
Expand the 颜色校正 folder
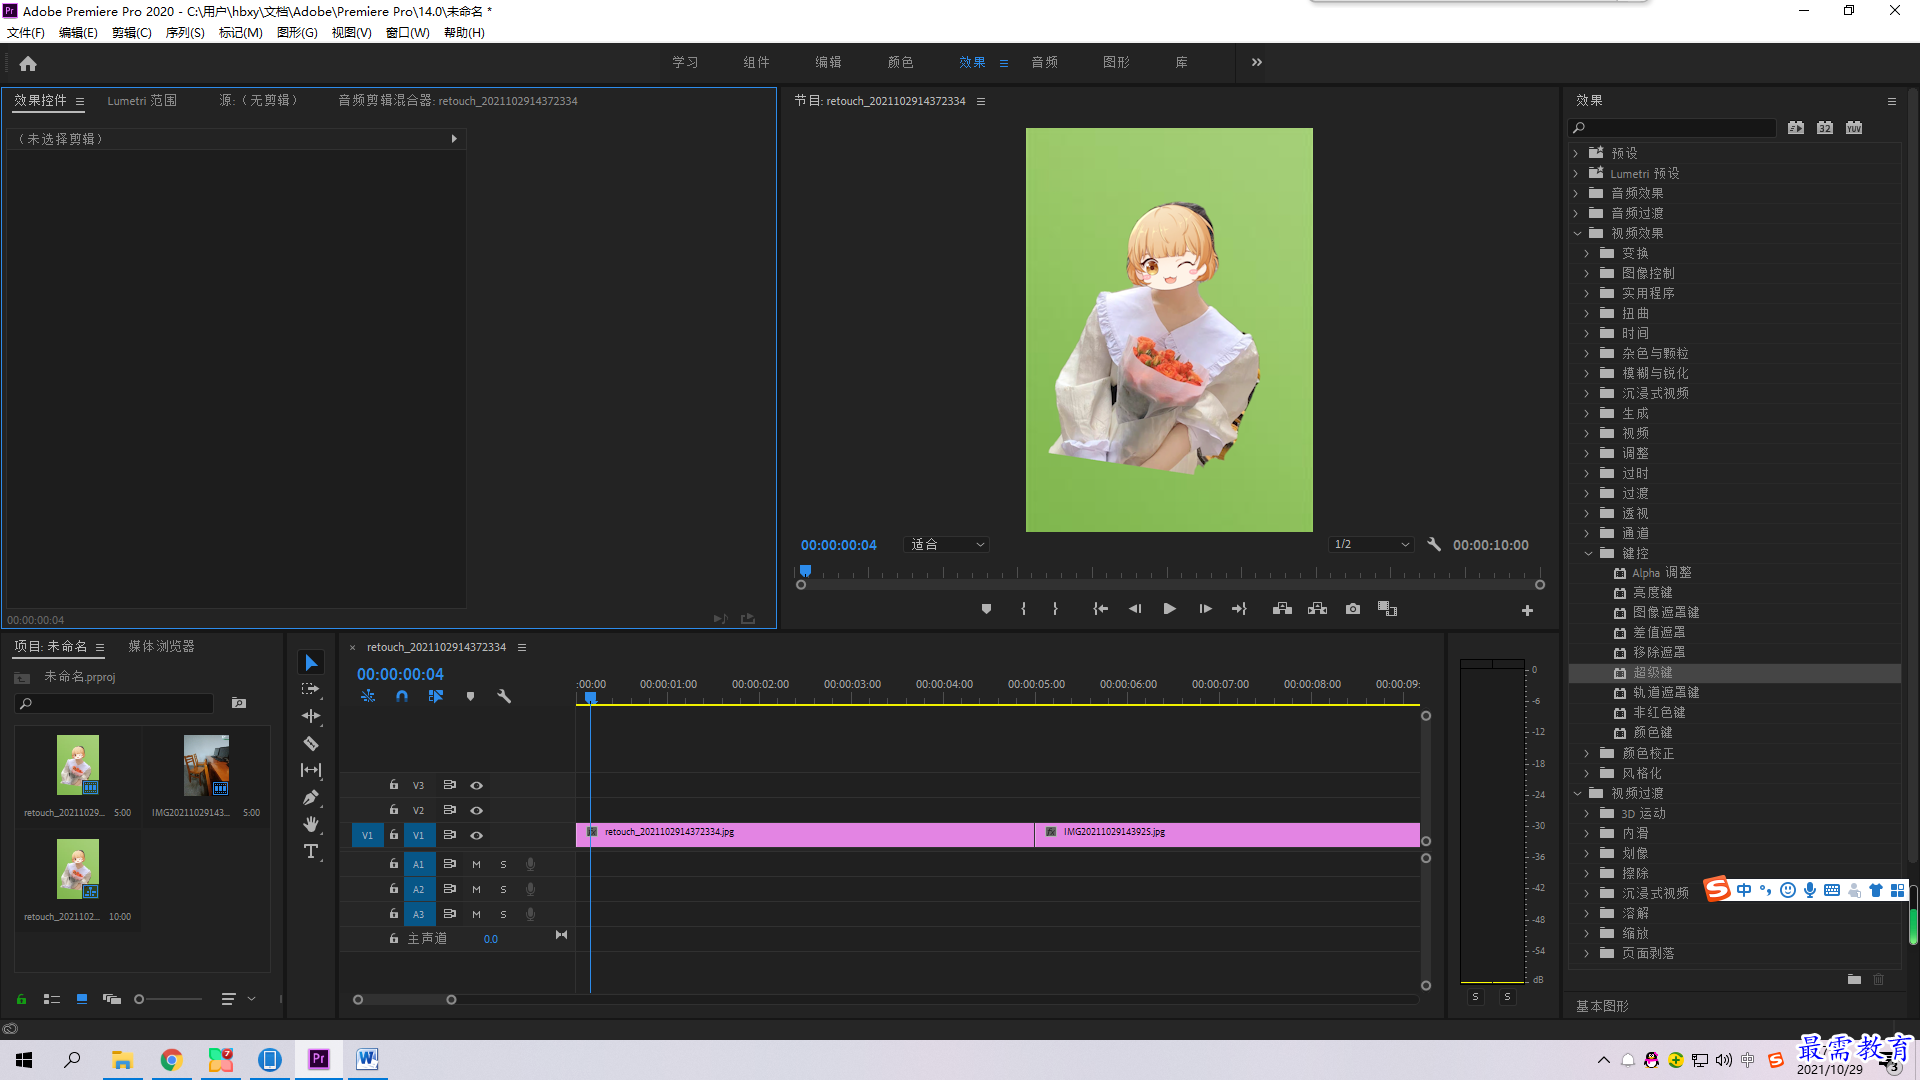(1587, 753)
